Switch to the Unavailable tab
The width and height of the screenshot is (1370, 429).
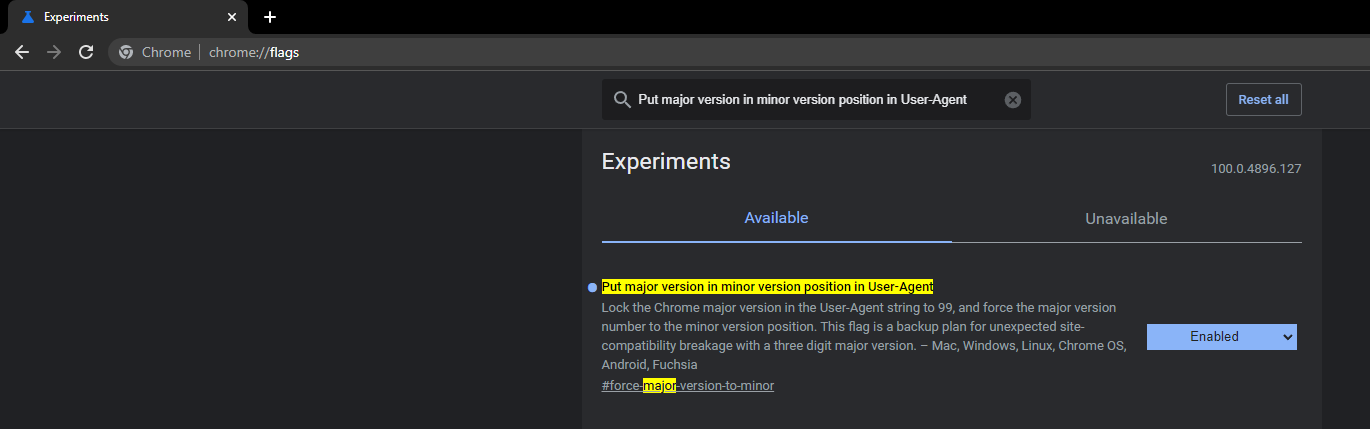1126,218
